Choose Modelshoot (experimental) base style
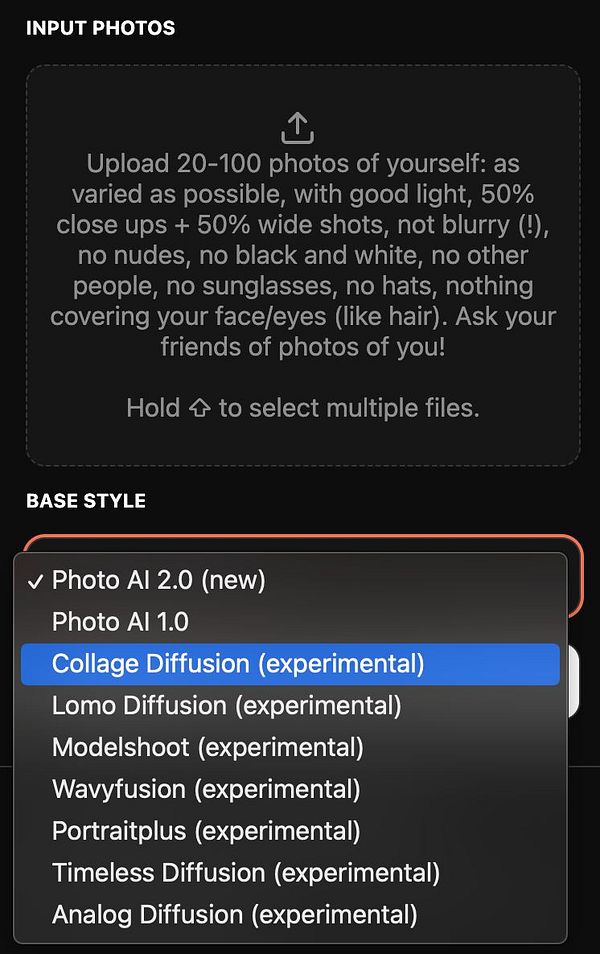 (x=207, y=747)
